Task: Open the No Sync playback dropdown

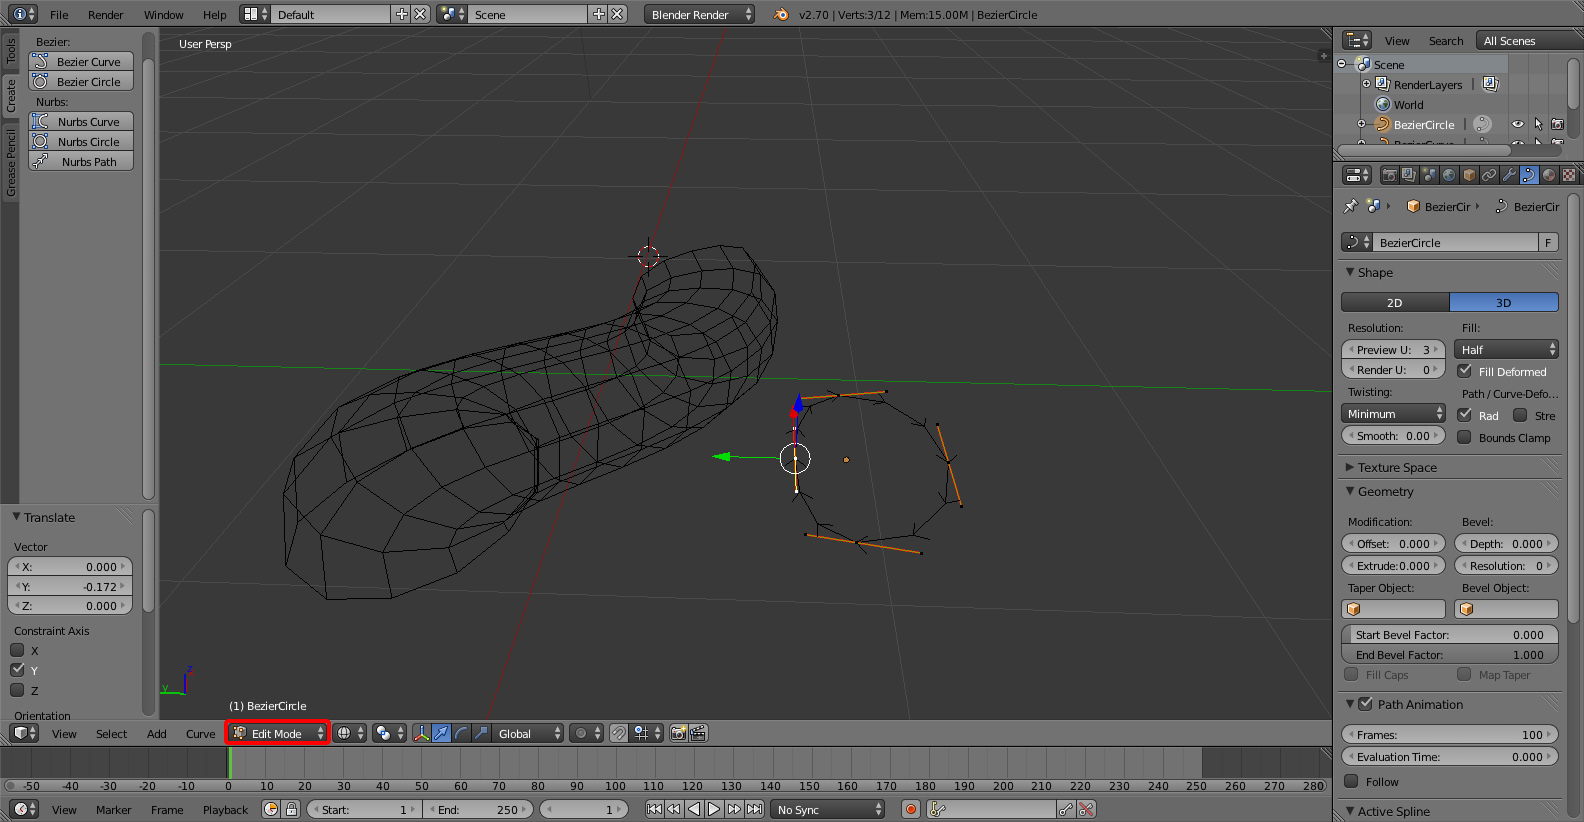Action: [x=828, y=809]
